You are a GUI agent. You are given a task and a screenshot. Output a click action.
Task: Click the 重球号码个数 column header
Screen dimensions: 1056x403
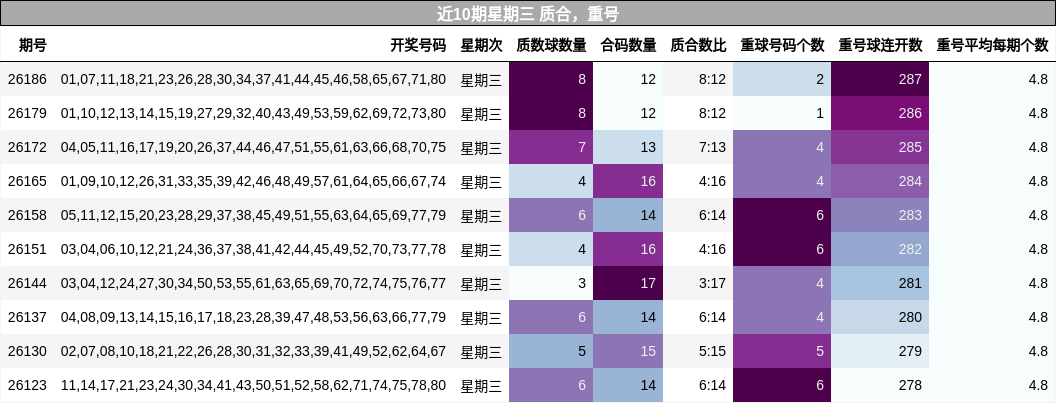pyautogui.click(x=783, y=45)
